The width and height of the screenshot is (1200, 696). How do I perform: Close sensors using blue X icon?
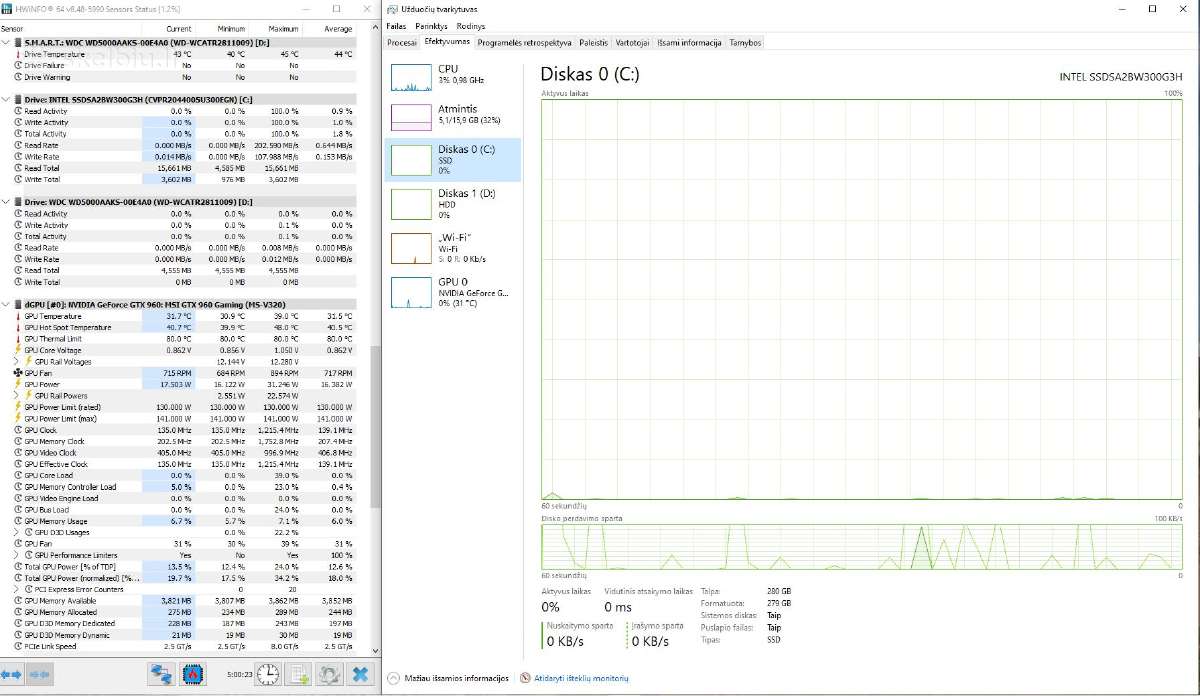tap(361, 675)
